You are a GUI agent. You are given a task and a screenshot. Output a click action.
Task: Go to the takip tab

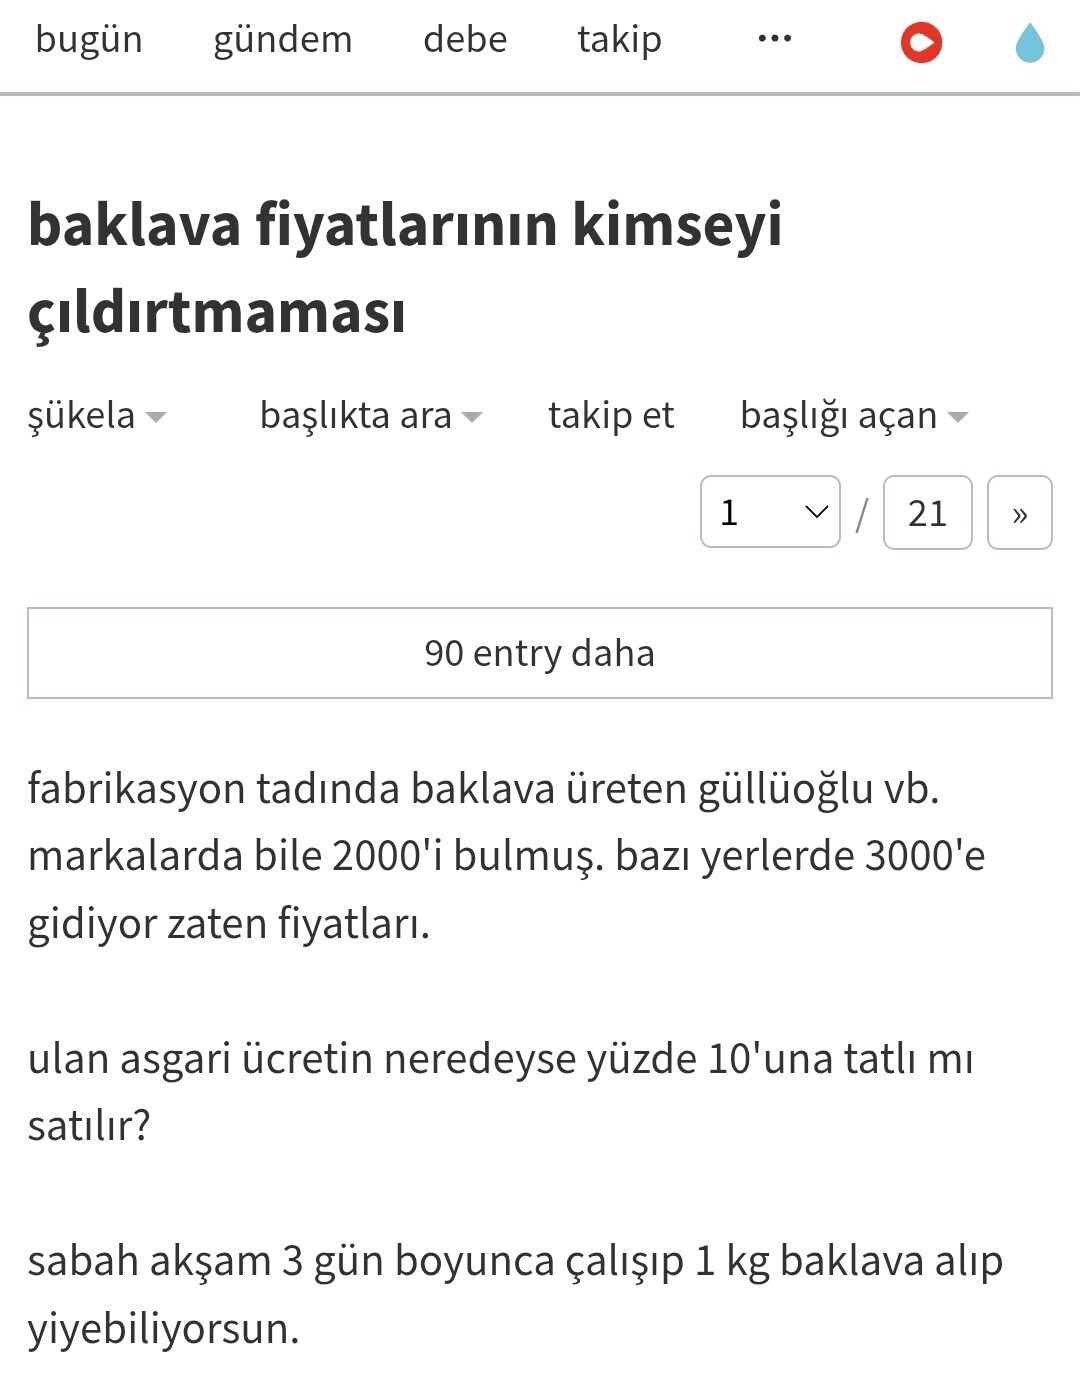pyautogui.click(x=619, y=40)
